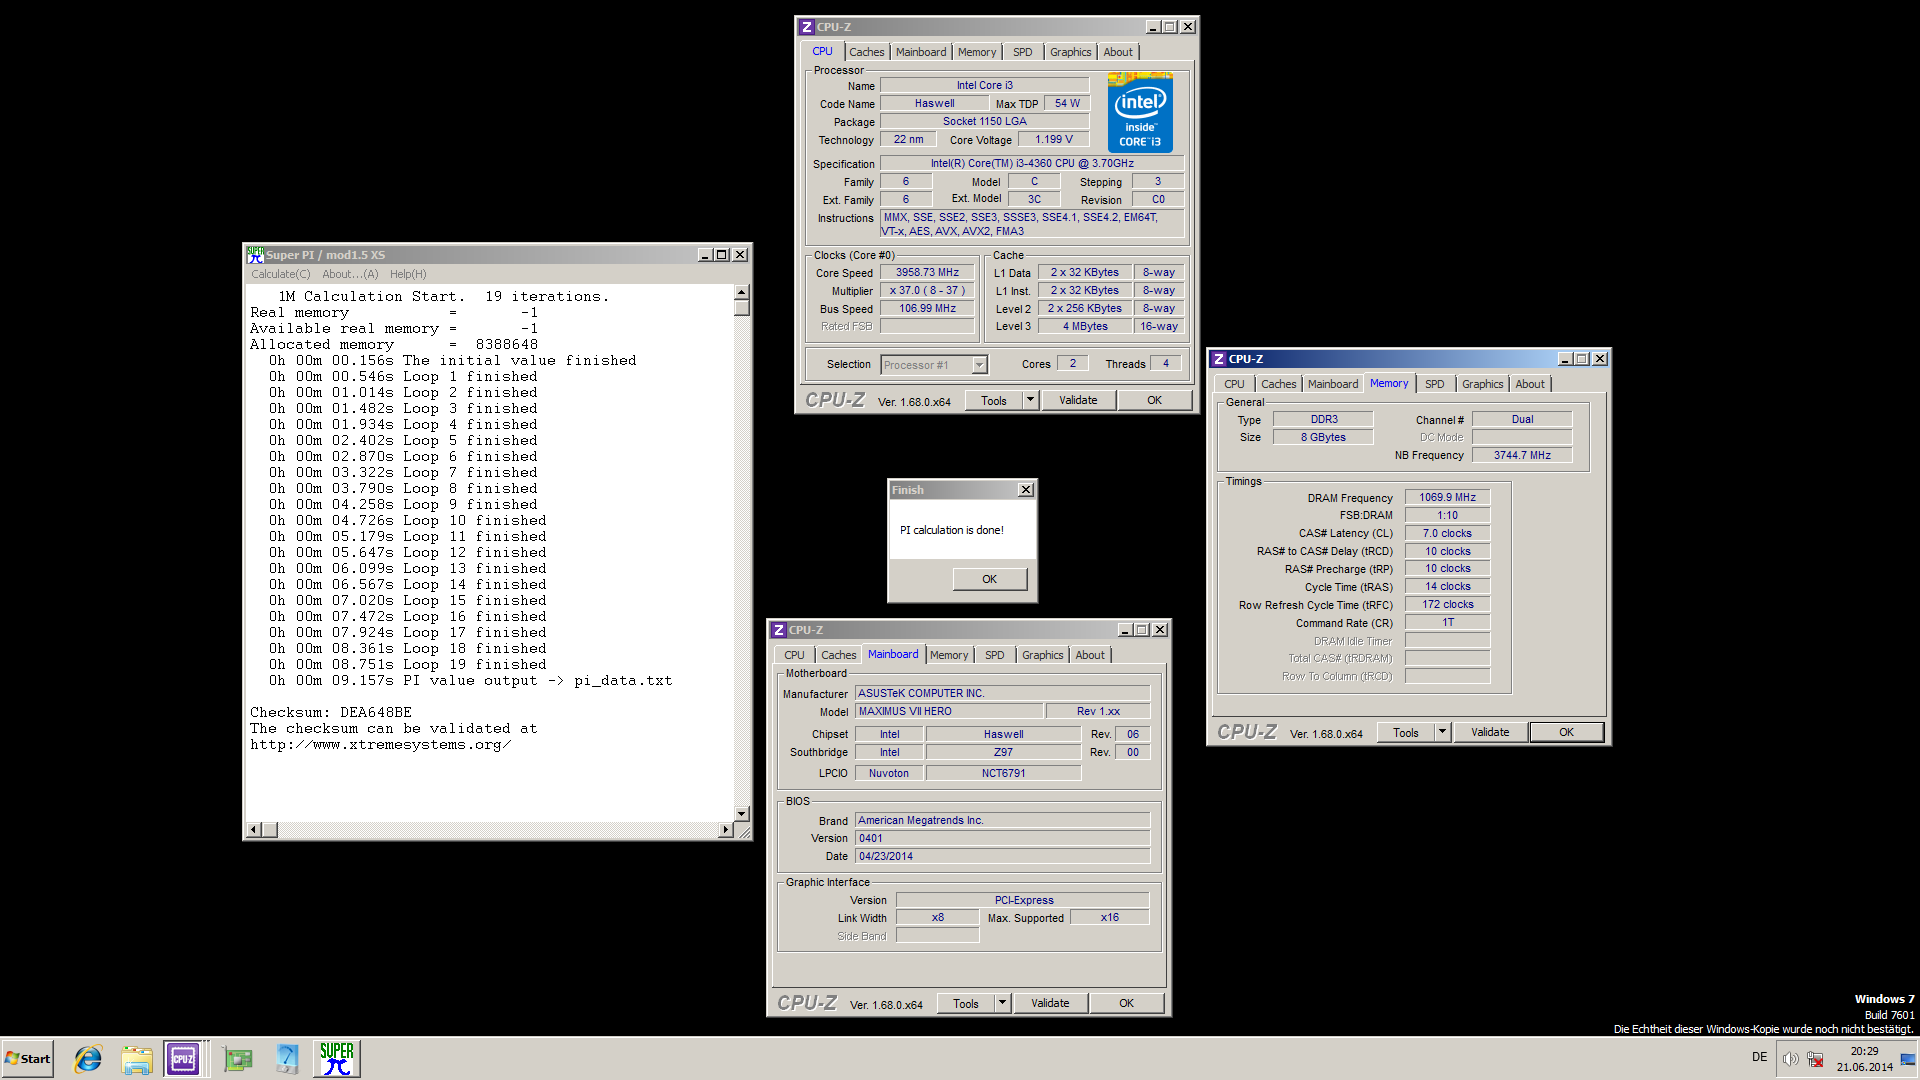Click the DRAM Frequency 1069.9 MHz field
Viewport: 1920px width, 1080px height.
point(1447,497)
